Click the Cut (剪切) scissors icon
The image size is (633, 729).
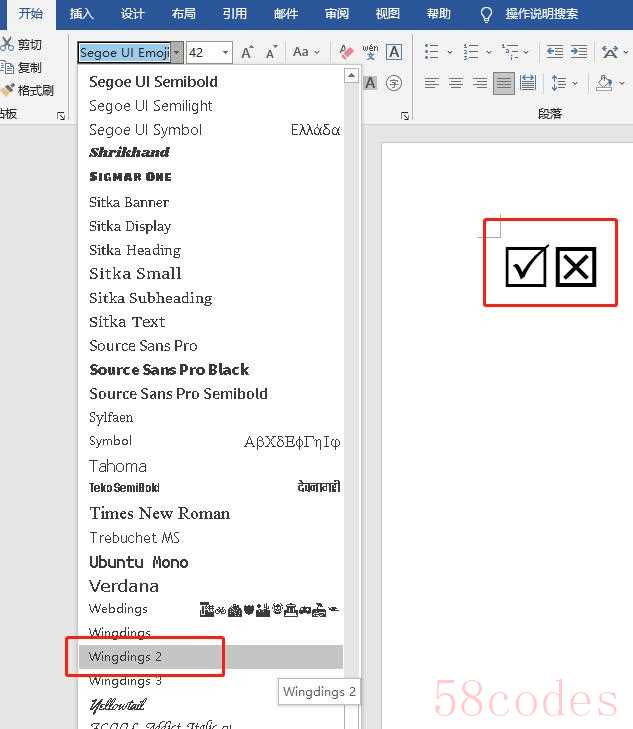pos(7,44)
